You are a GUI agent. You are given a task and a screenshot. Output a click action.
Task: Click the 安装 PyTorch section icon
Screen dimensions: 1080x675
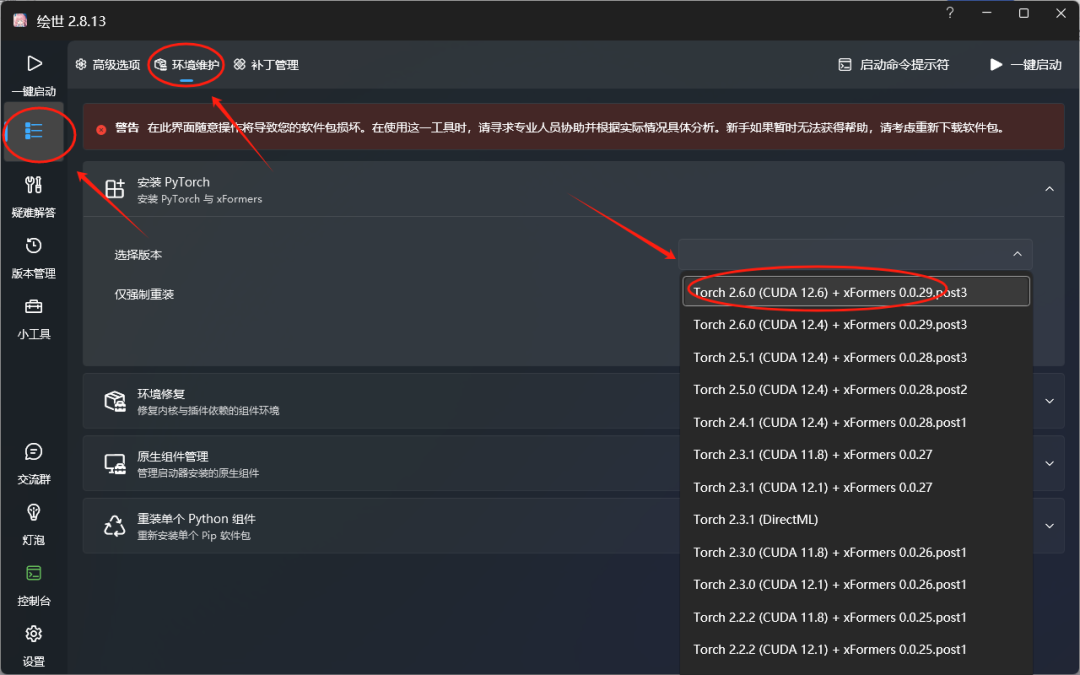(x=114, y=189)
